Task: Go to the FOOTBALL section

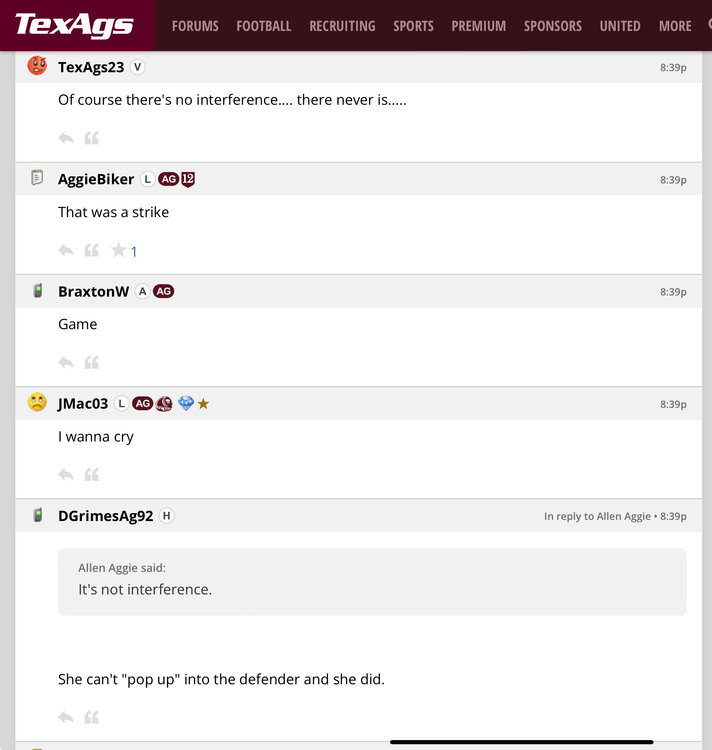Action: 264,26
